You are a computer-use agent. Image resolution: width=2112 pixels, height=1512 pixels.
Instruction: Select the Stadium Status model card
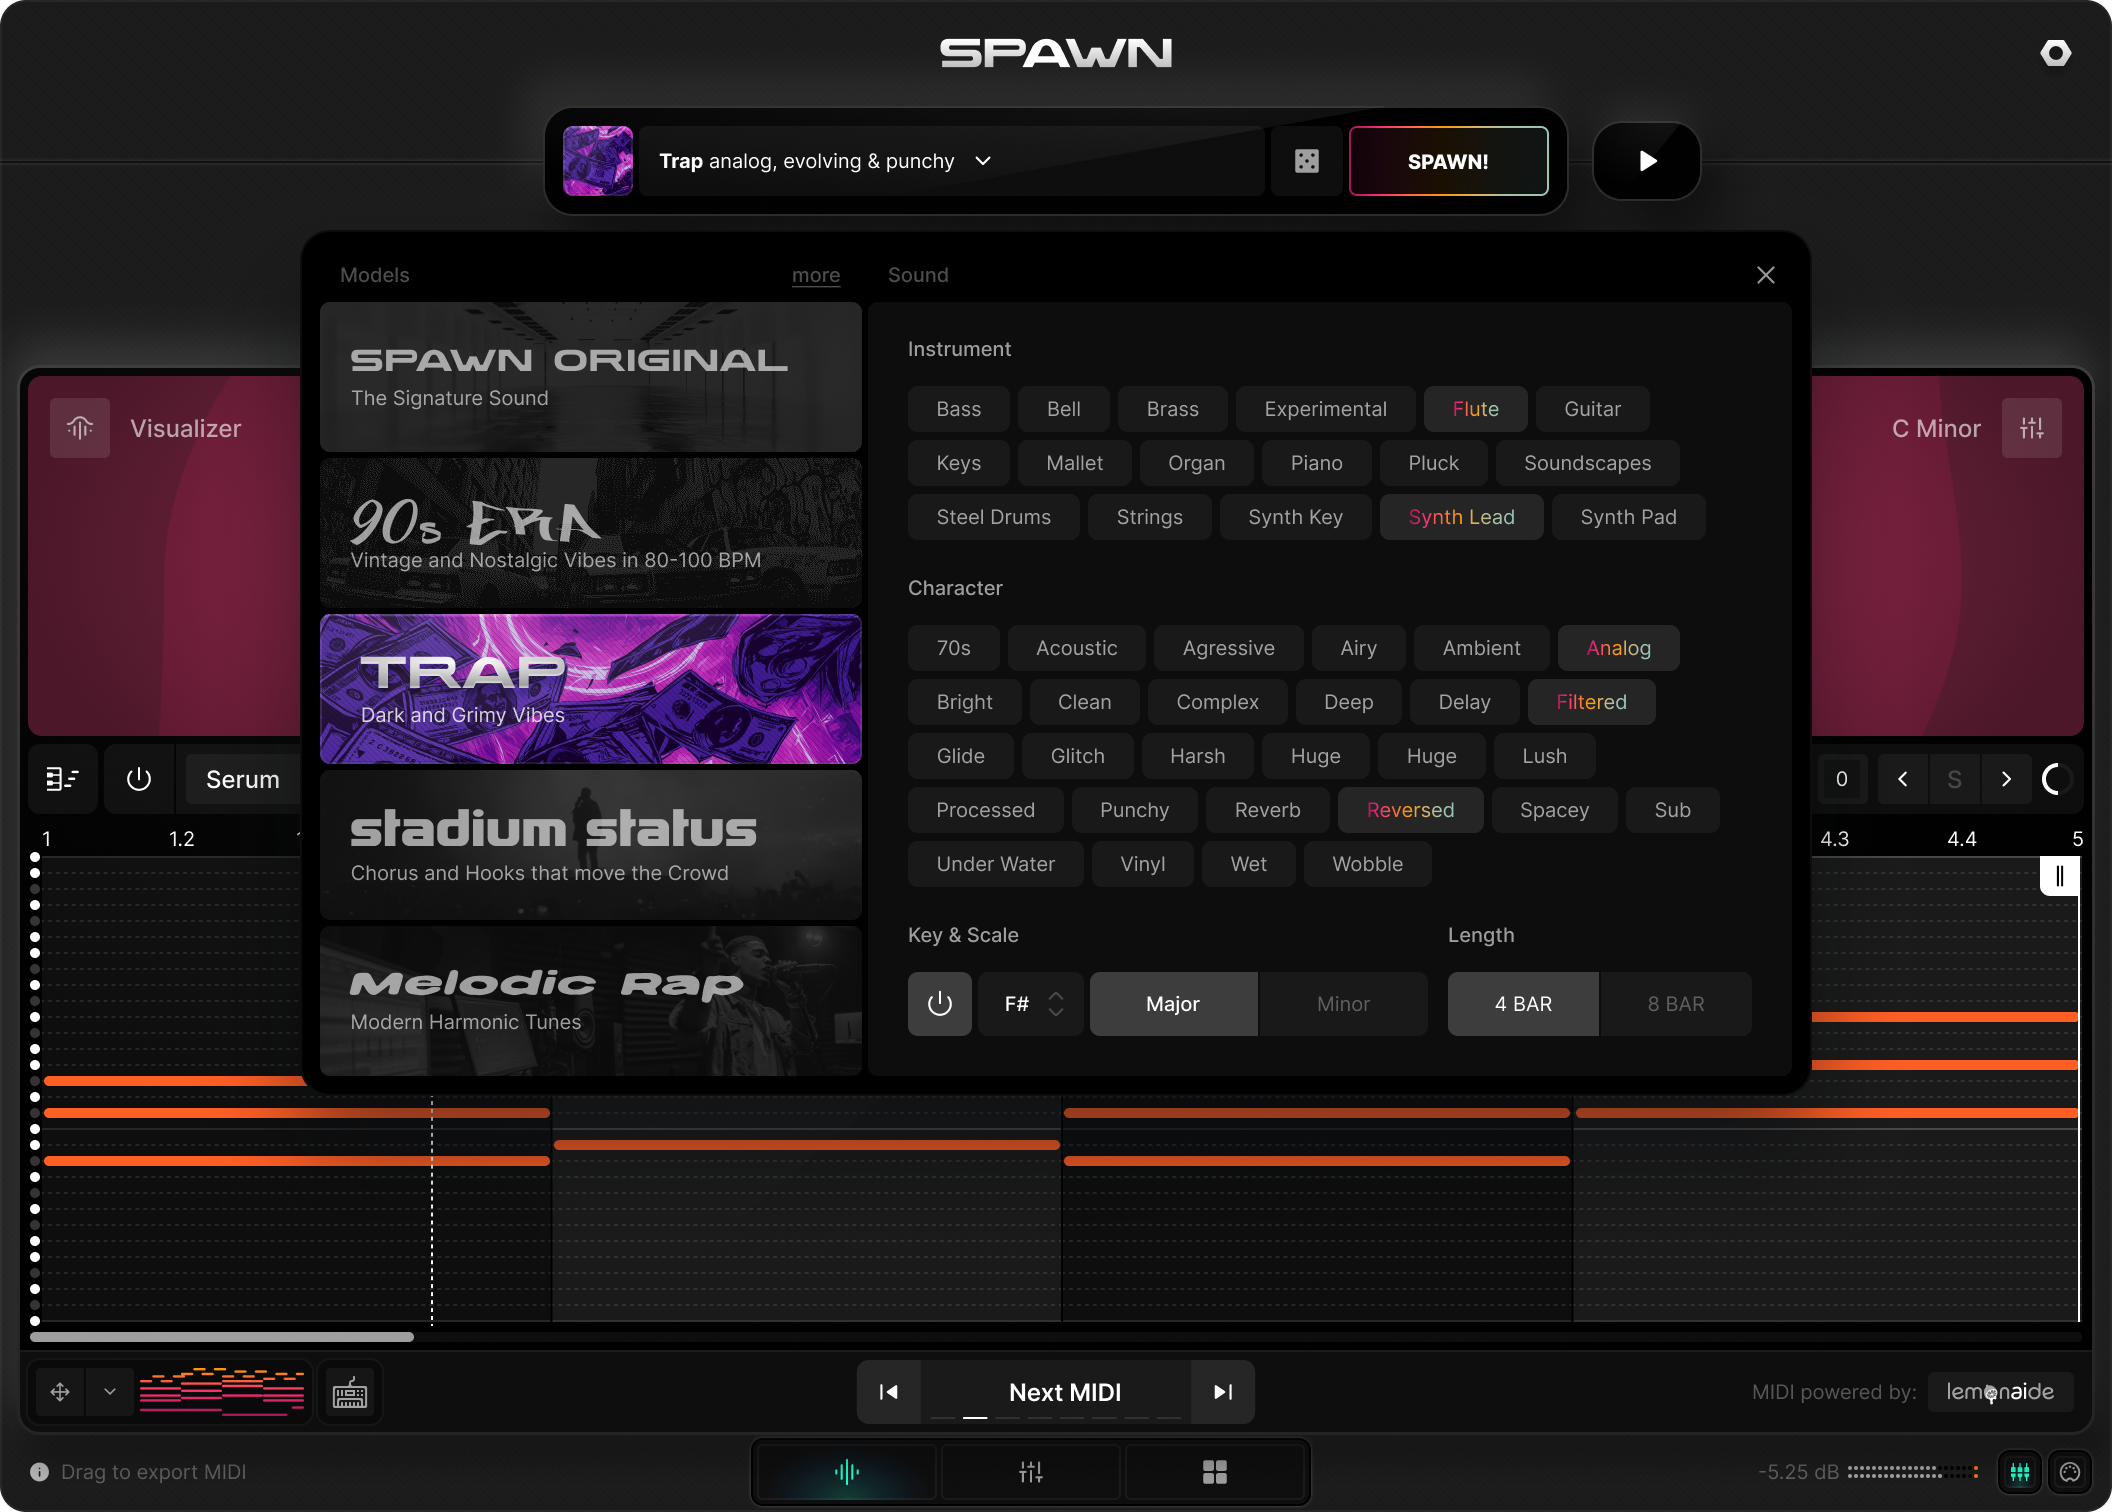pos(591,845)
